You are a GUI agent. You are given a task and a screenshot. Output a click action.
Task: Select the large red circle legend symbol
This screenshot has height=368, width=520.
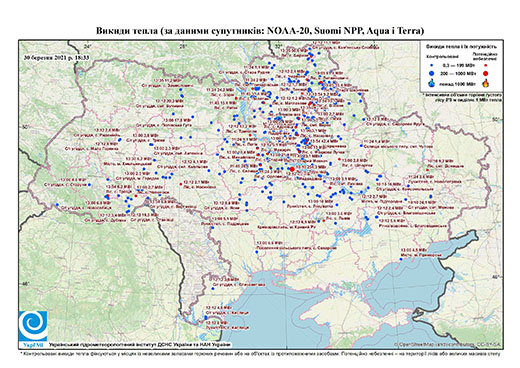click(485, 73)
